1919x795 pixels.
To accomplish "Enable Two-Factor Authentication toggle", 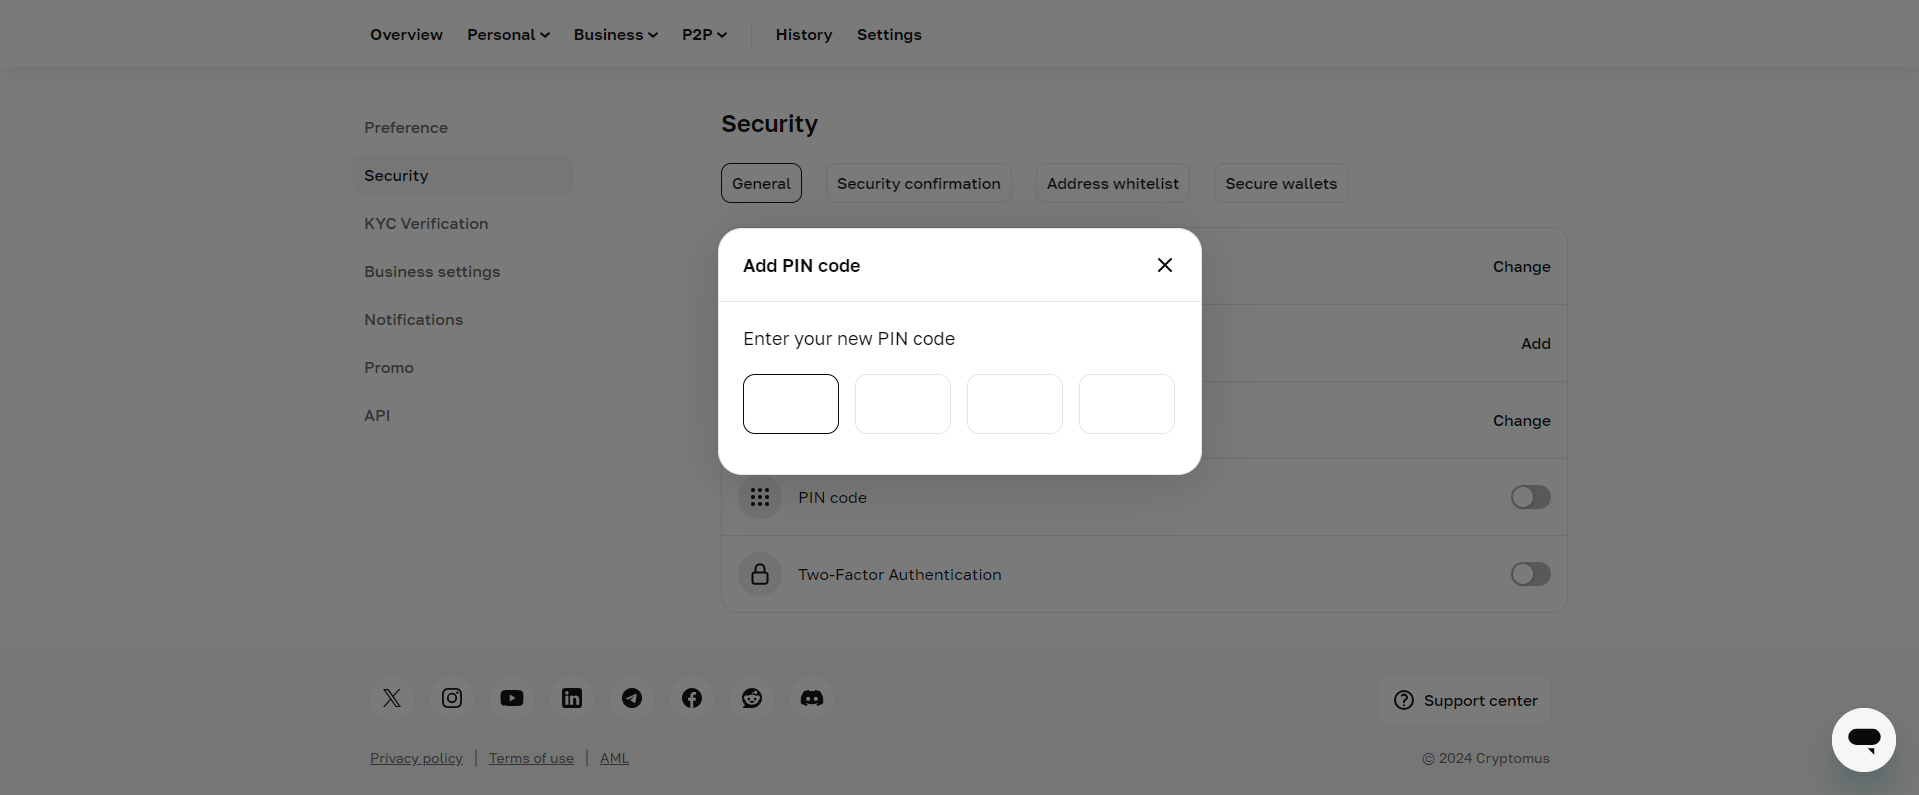I will [x=1529, y=574].
